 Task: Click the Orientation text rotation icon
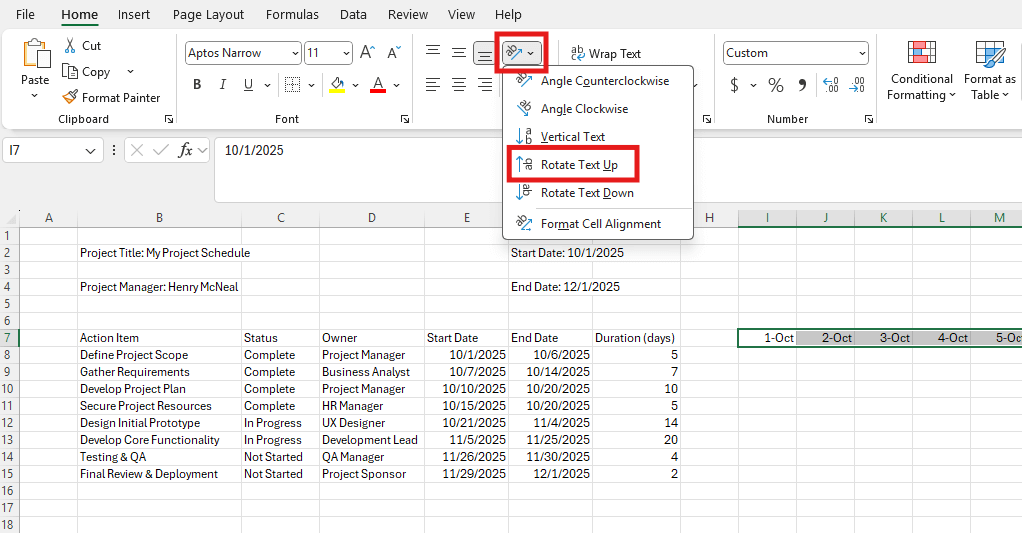[515, 53]
